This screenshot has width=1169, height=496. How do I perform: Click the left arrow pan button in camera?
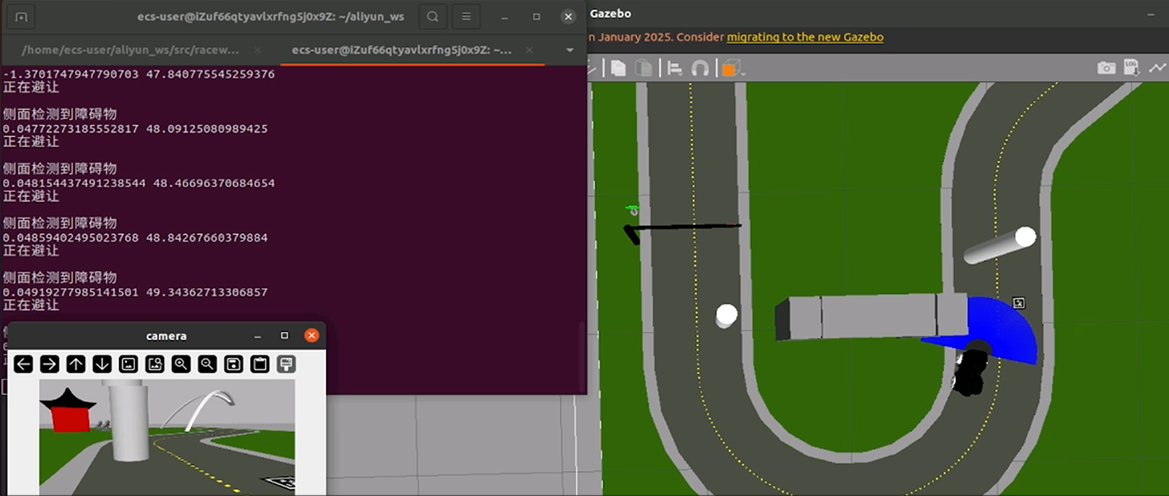[24, 364]
